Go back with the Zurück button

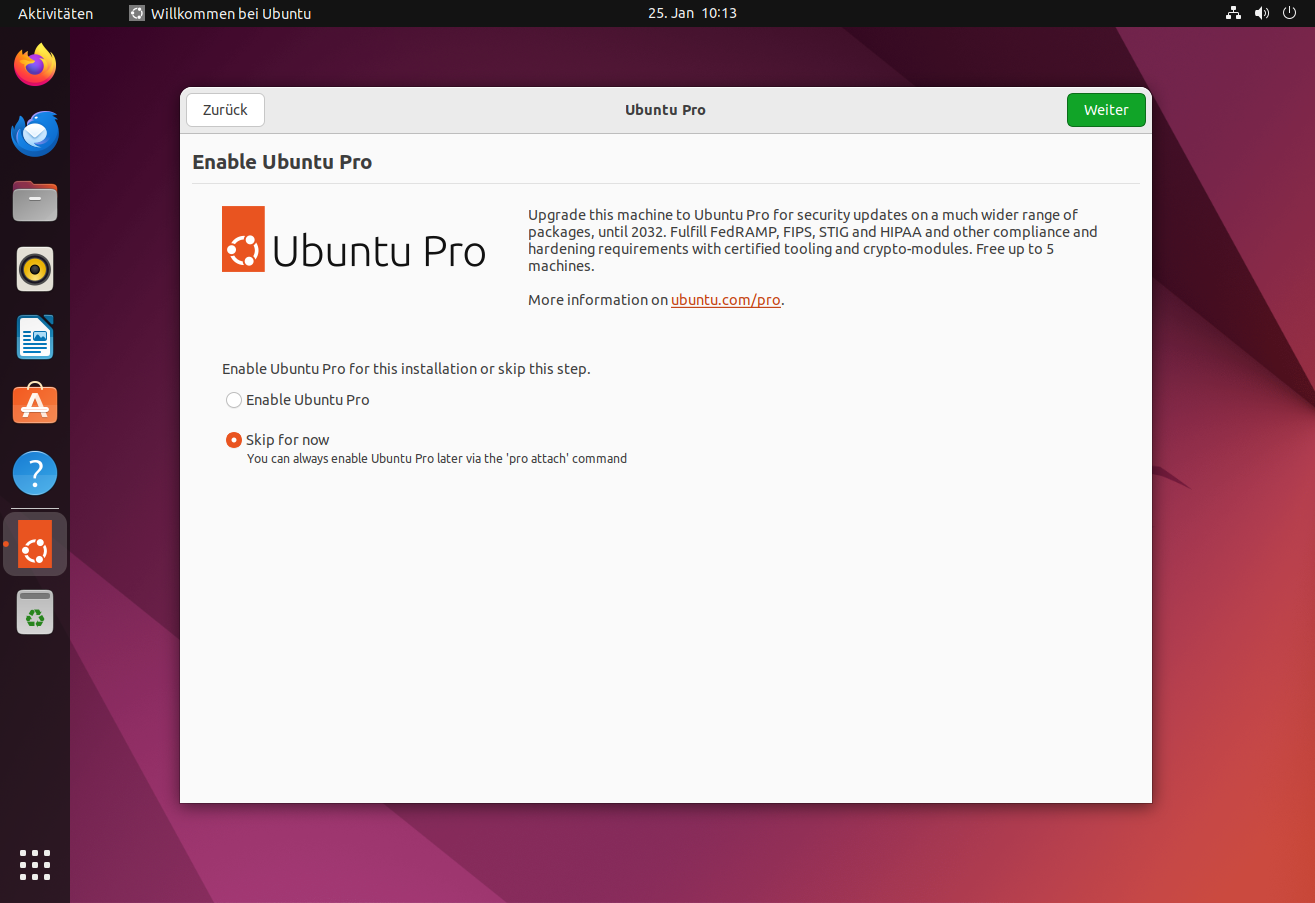coord(225,110)
